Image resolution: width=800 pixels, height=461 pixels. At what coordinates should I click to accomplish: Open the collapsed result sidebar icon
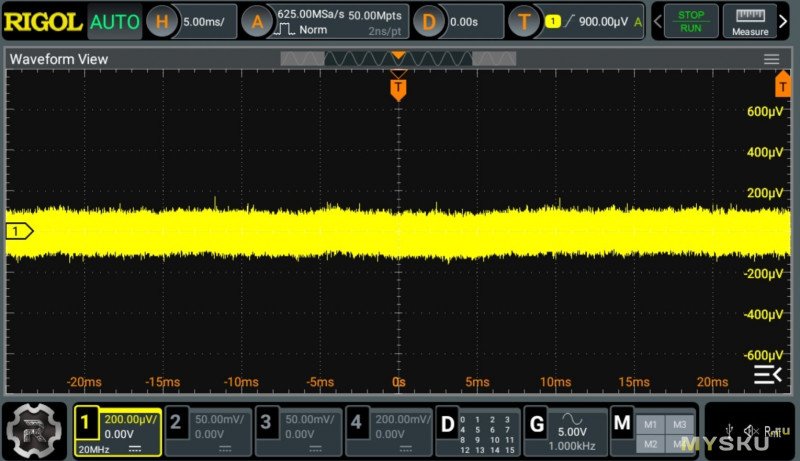point(767,374)
